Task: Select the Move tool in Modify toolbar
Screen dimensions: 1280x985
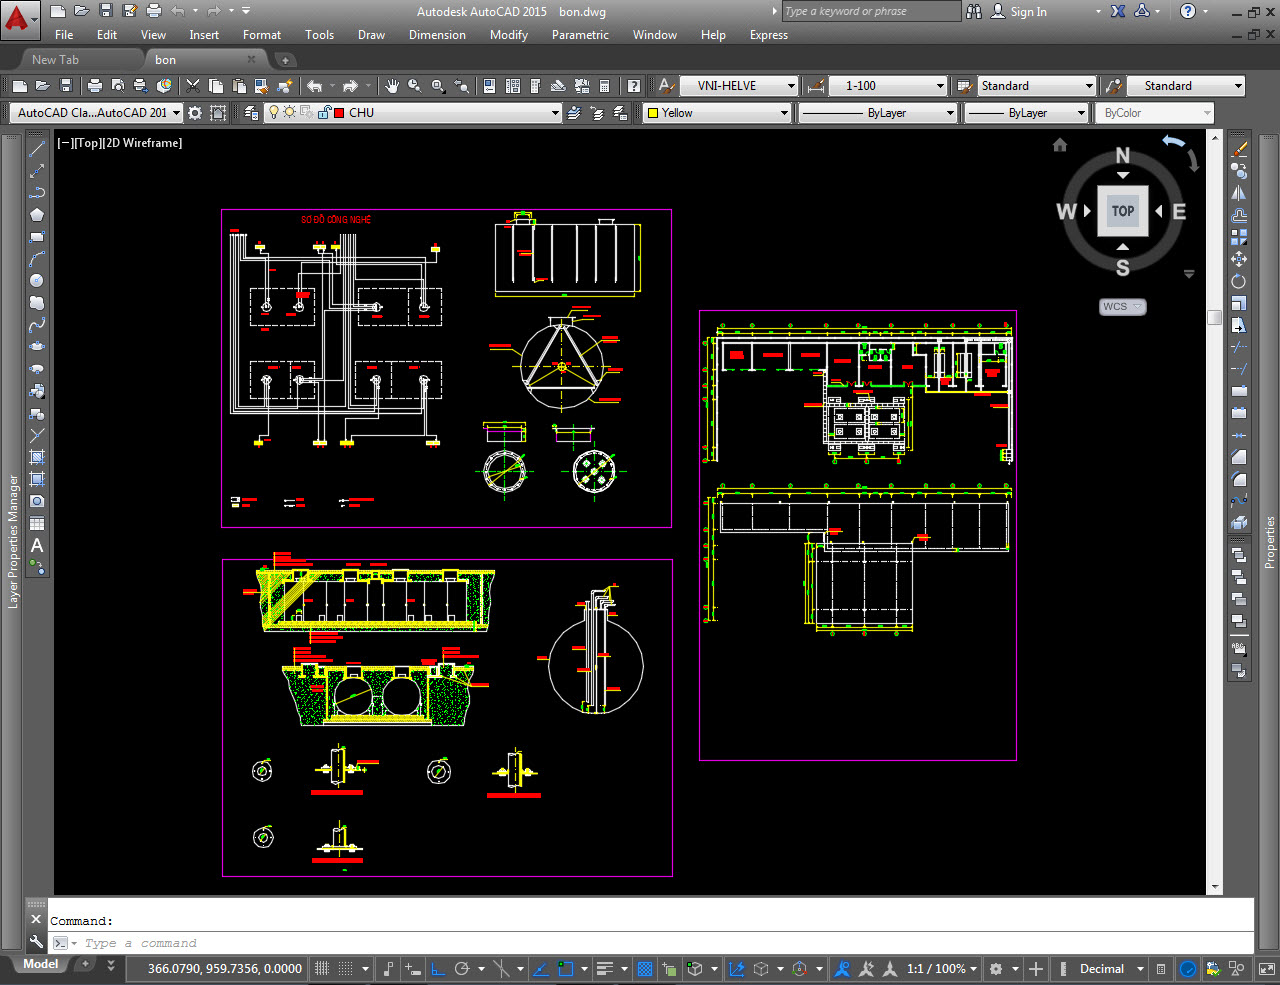Action: tap(1239, 259)
